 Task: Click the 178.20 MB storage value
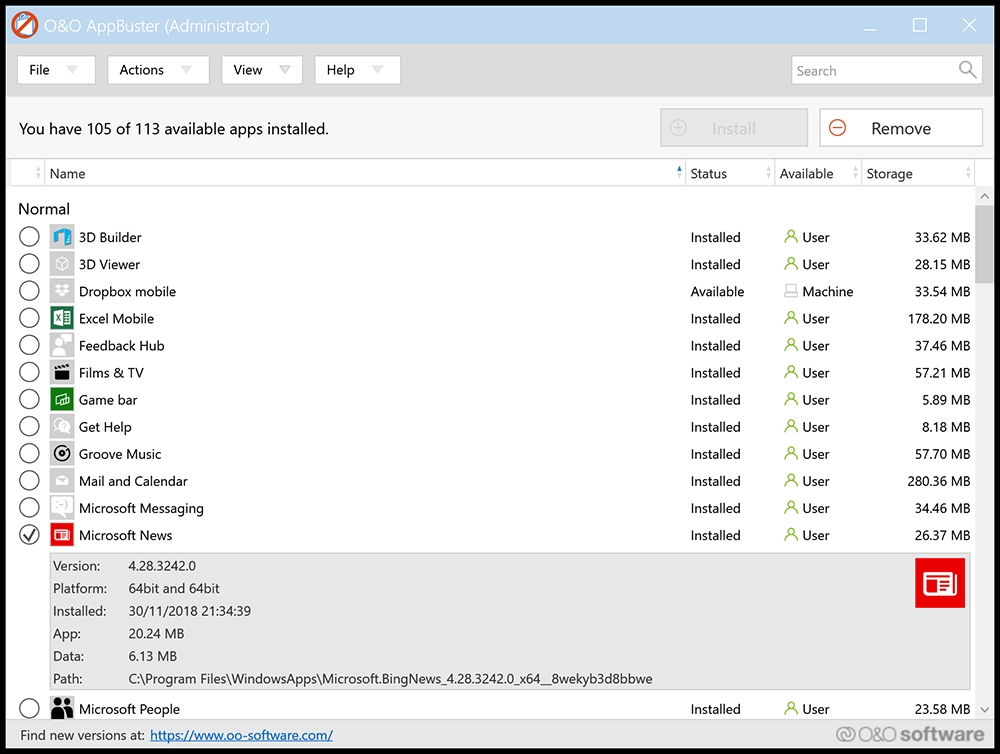939,318
